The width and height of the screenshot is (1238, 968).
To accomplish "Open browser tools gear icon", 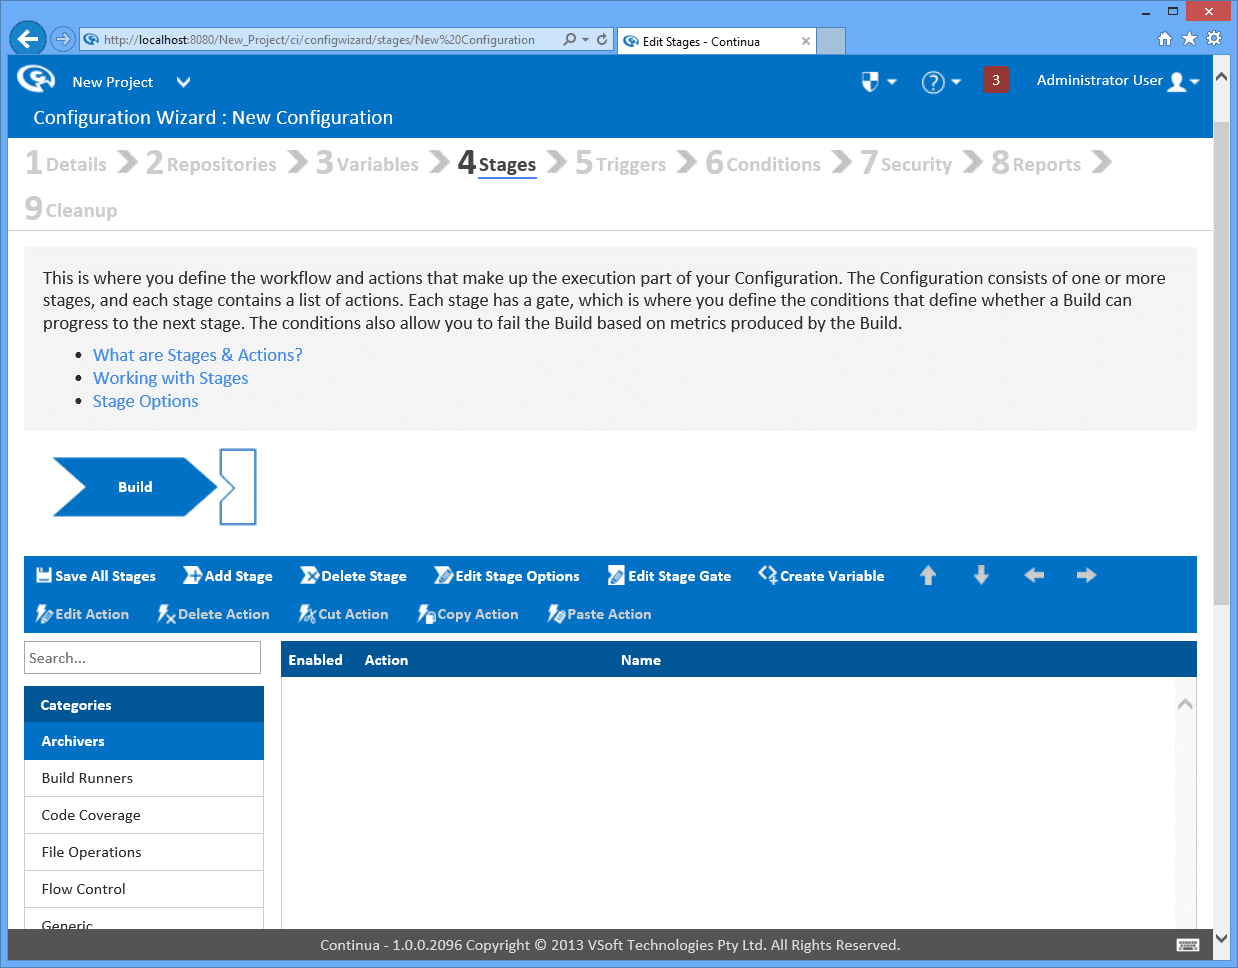I will [x=1214, y=38].
